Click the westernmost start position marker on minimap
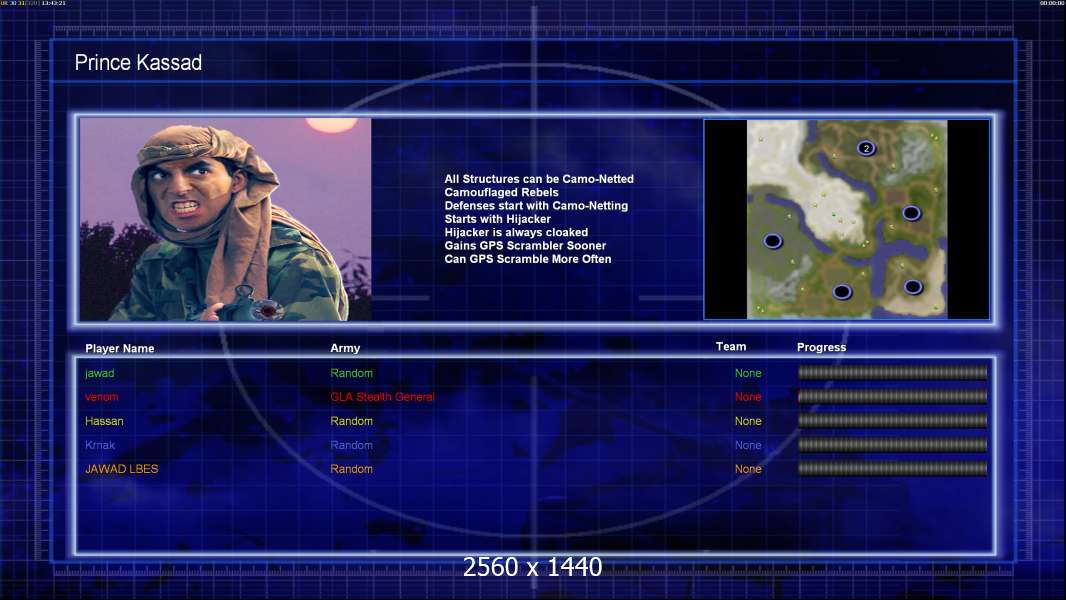Screen dimensions: 1066x600 tap(772, 241)
